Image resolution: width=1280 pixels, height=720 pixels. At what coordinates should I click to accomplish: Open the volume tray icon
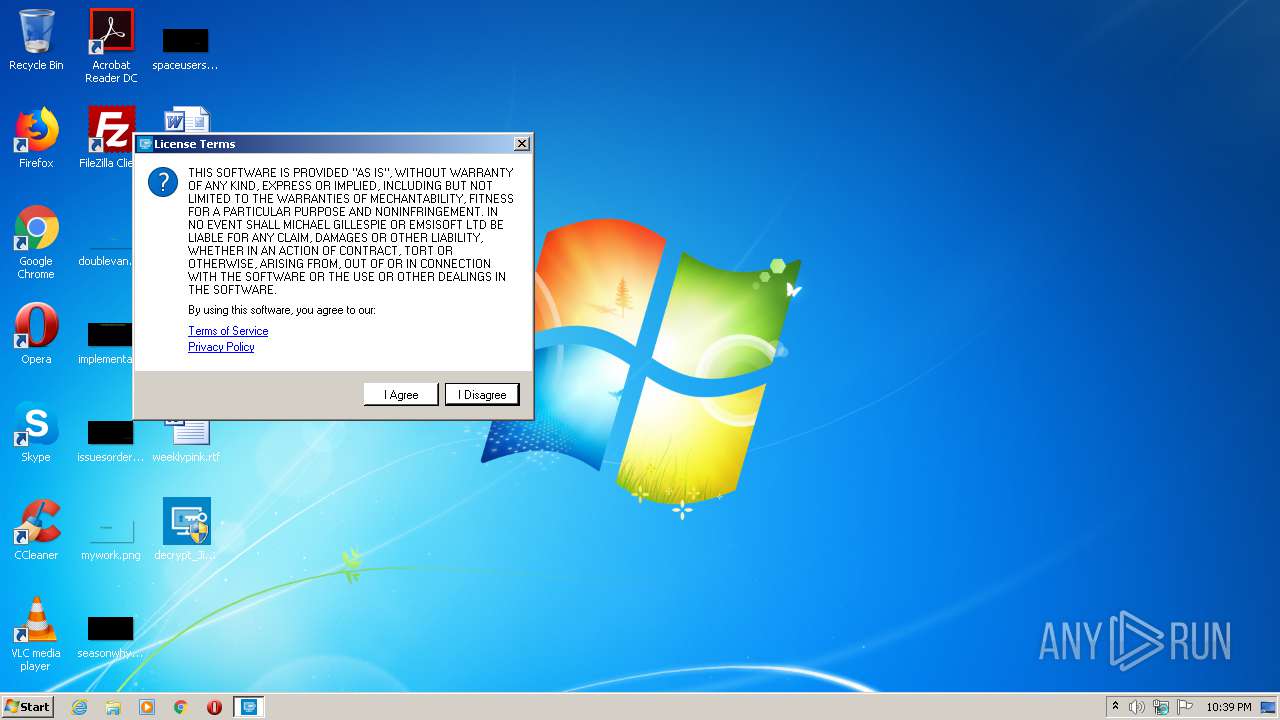tap(1137, 707)
